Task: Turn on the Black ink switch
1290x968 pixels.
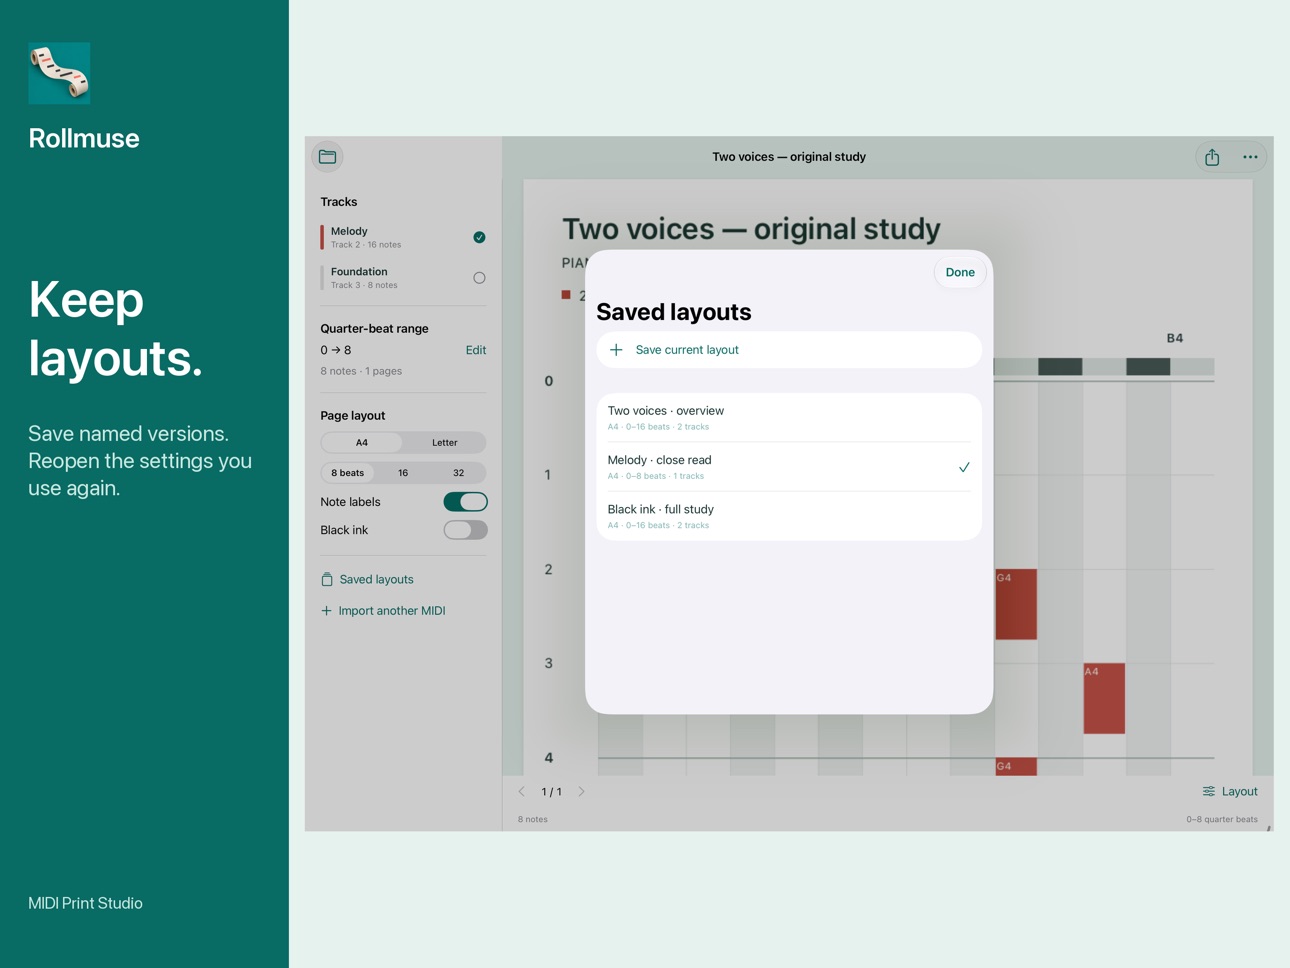Action: (465, 530)
